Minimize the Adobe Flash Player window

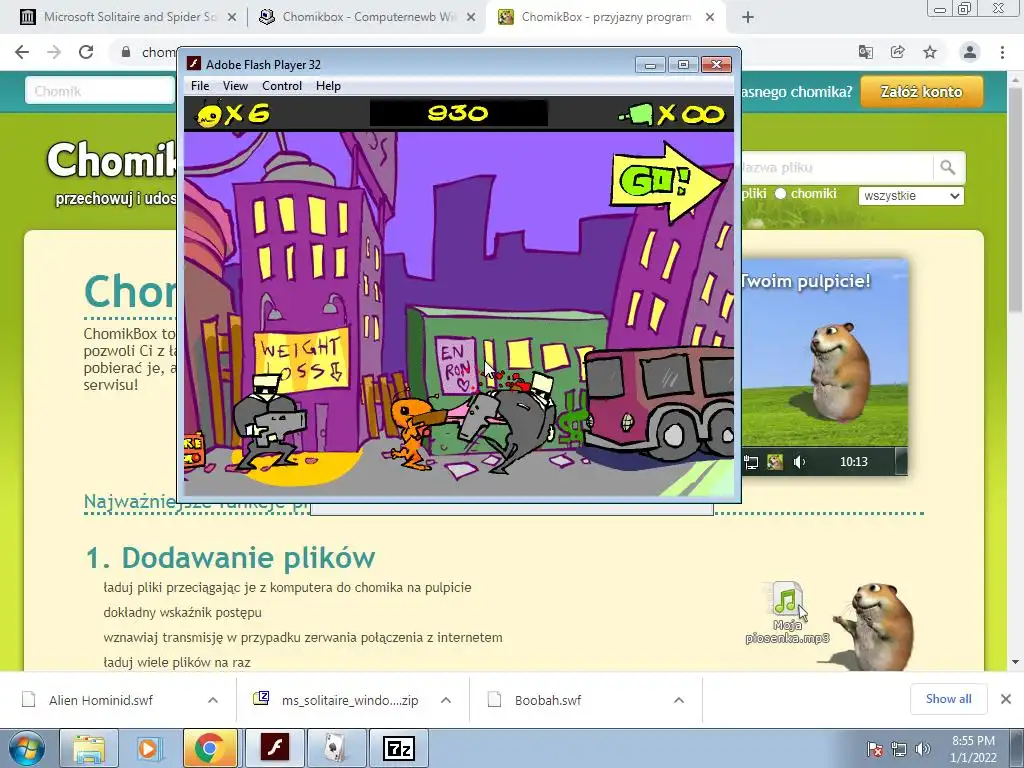650,65
